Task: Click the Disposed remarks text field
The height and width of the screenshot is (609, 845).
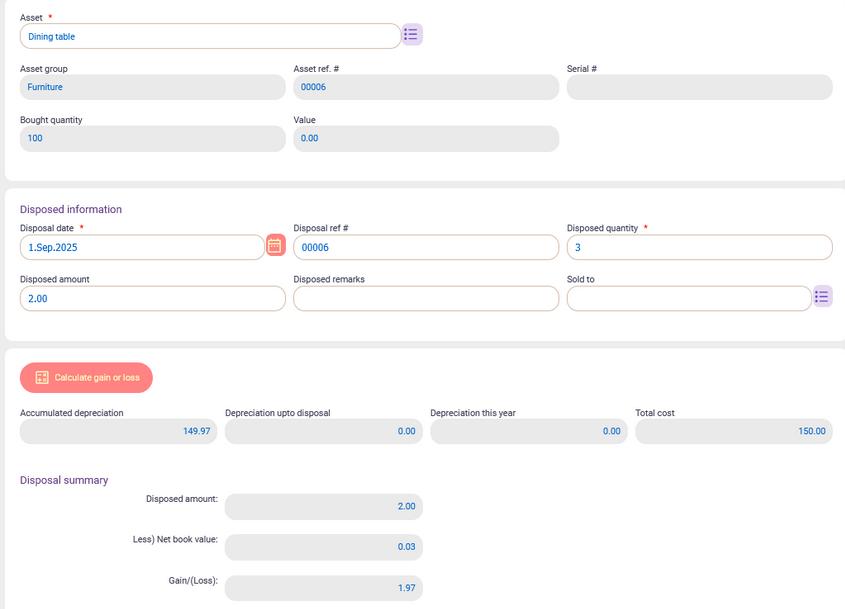Action: coord(425,298)
